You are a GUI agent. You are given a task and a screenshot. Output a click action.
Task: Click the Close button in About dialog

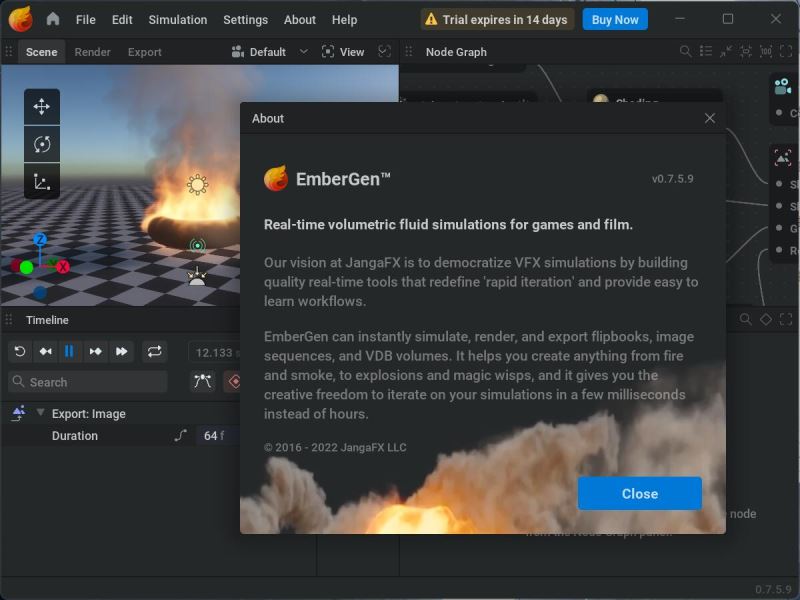pyautogui.click(x=640, y=493)
